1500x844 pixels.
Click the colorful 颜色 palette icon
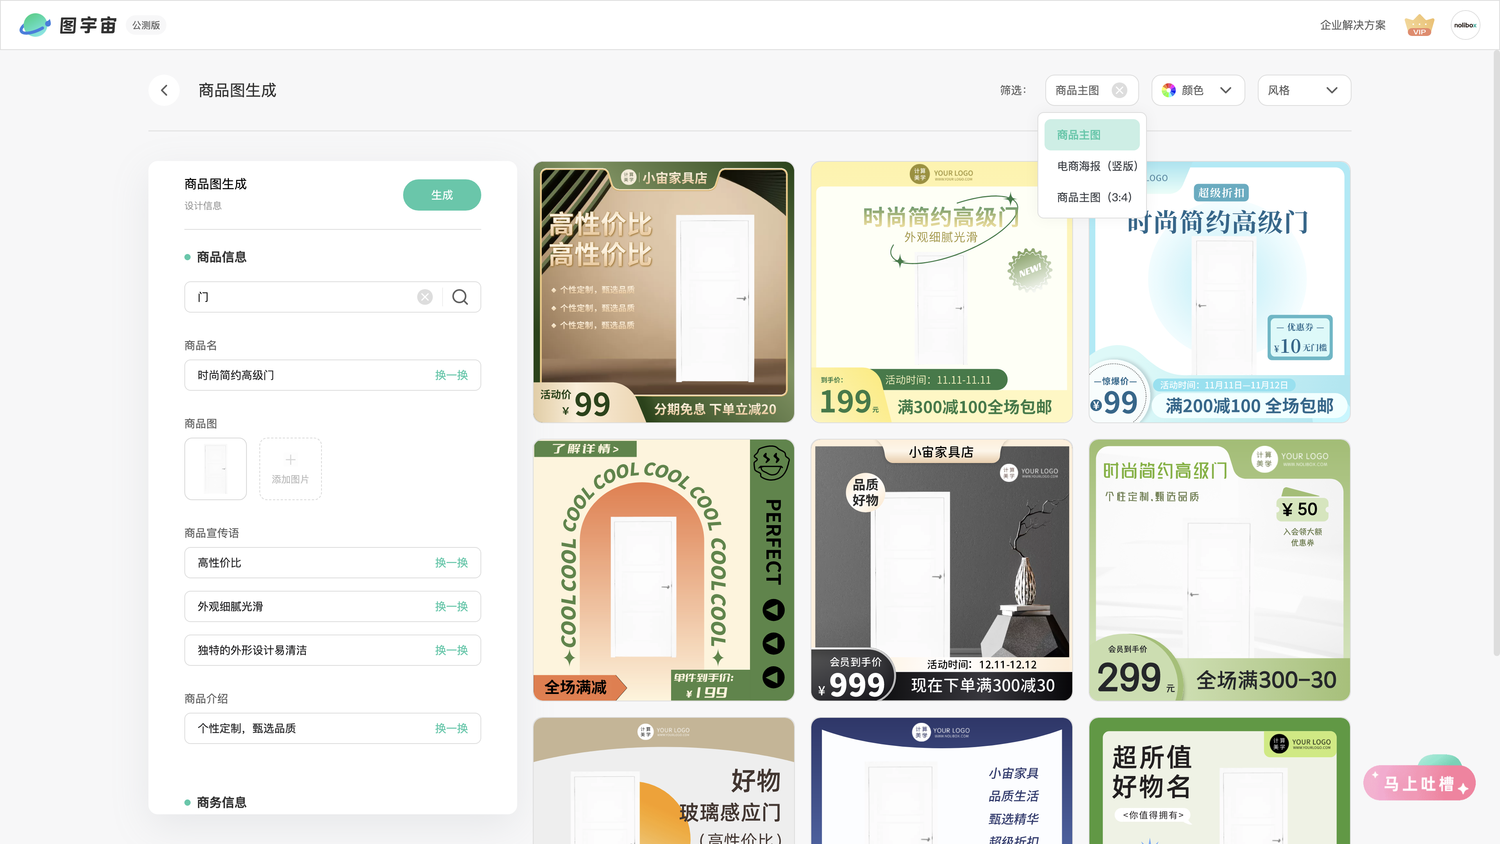(x=1169, y=90)
